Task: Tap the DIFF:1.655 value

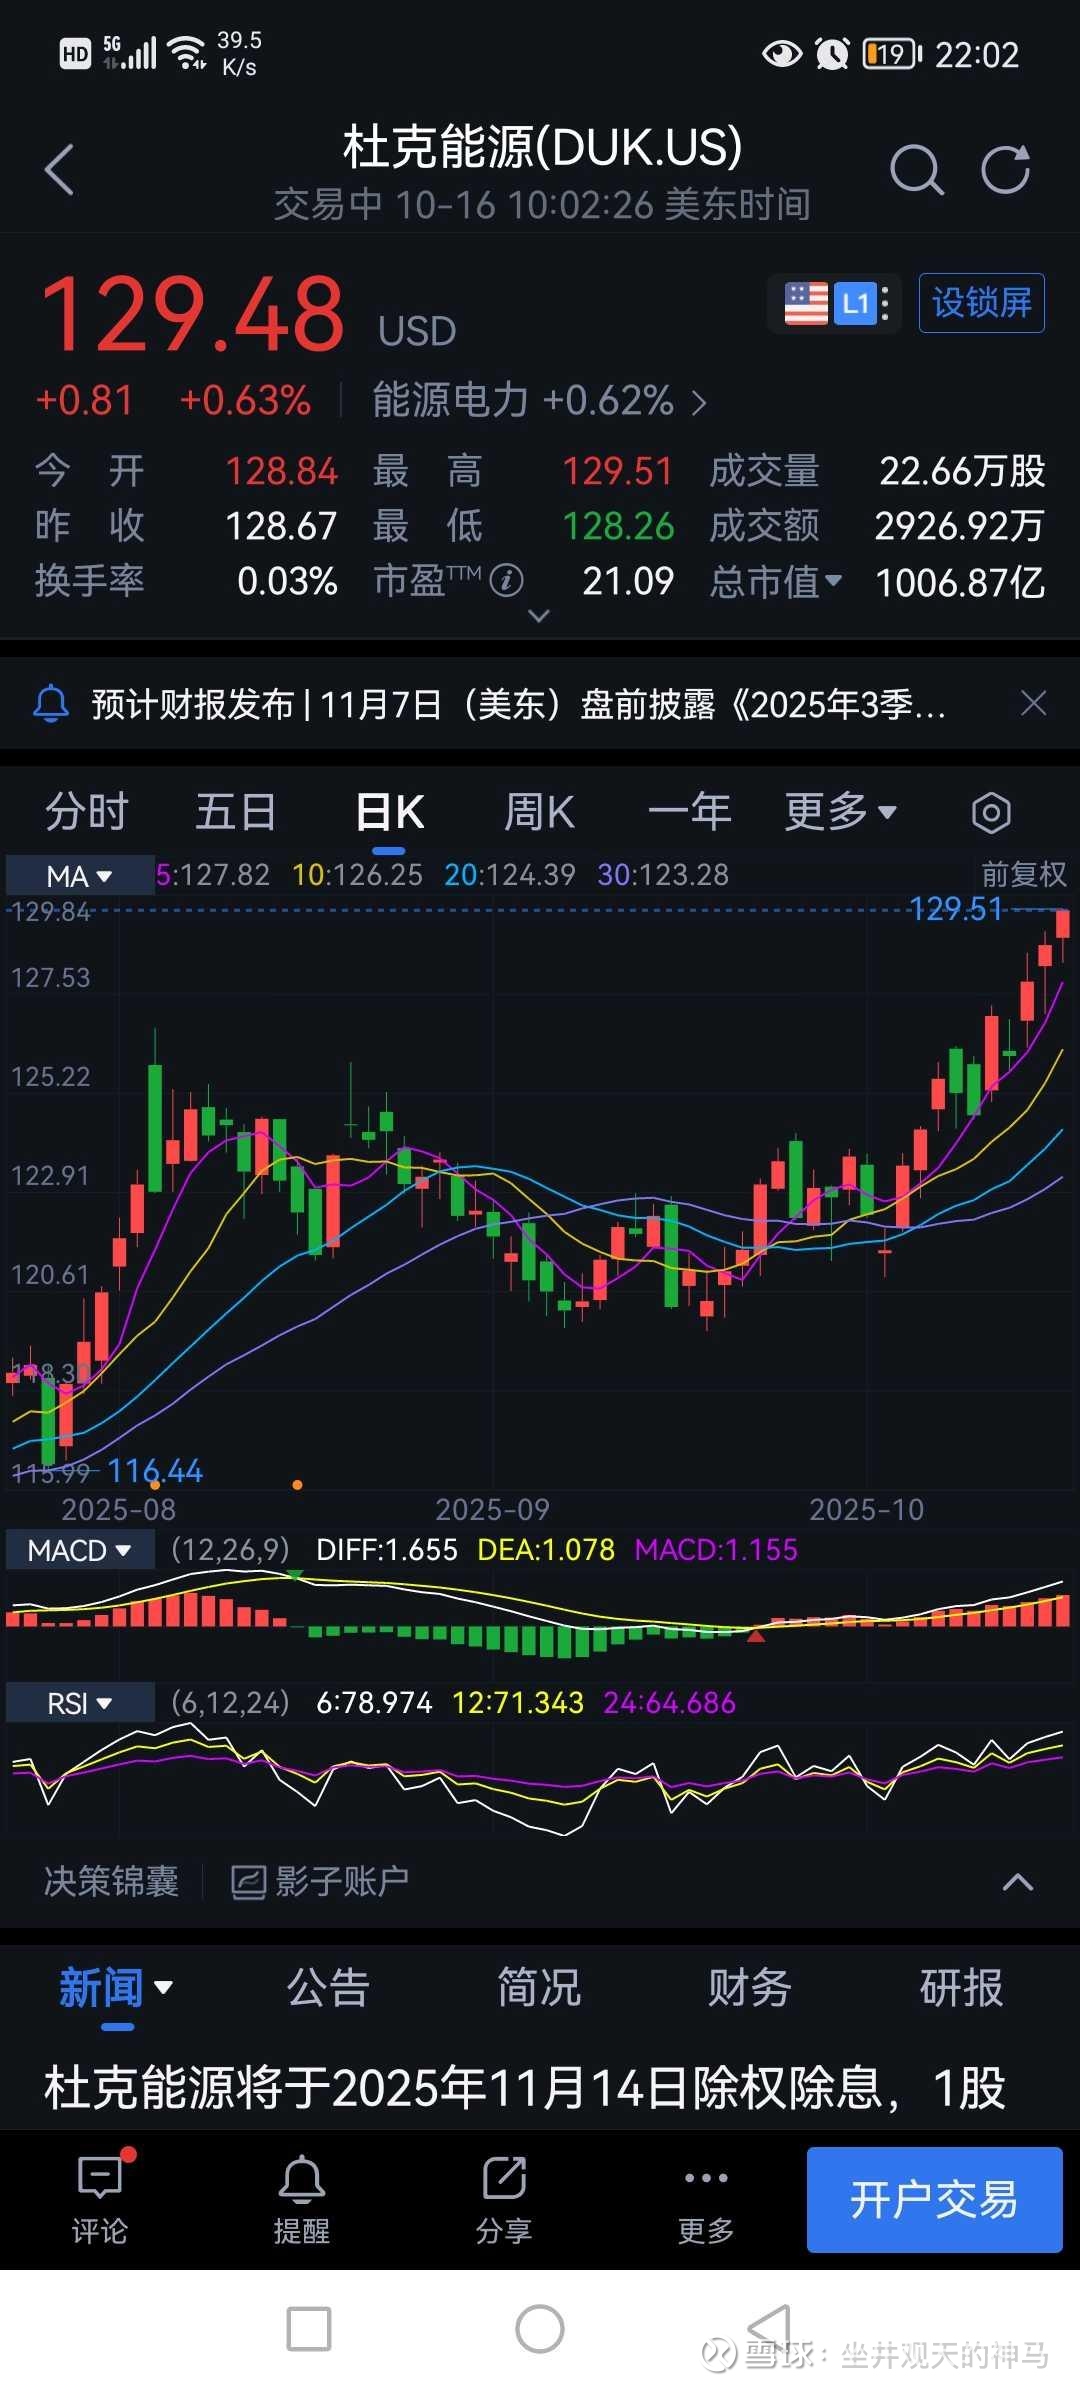Action: coord(387,1550)
